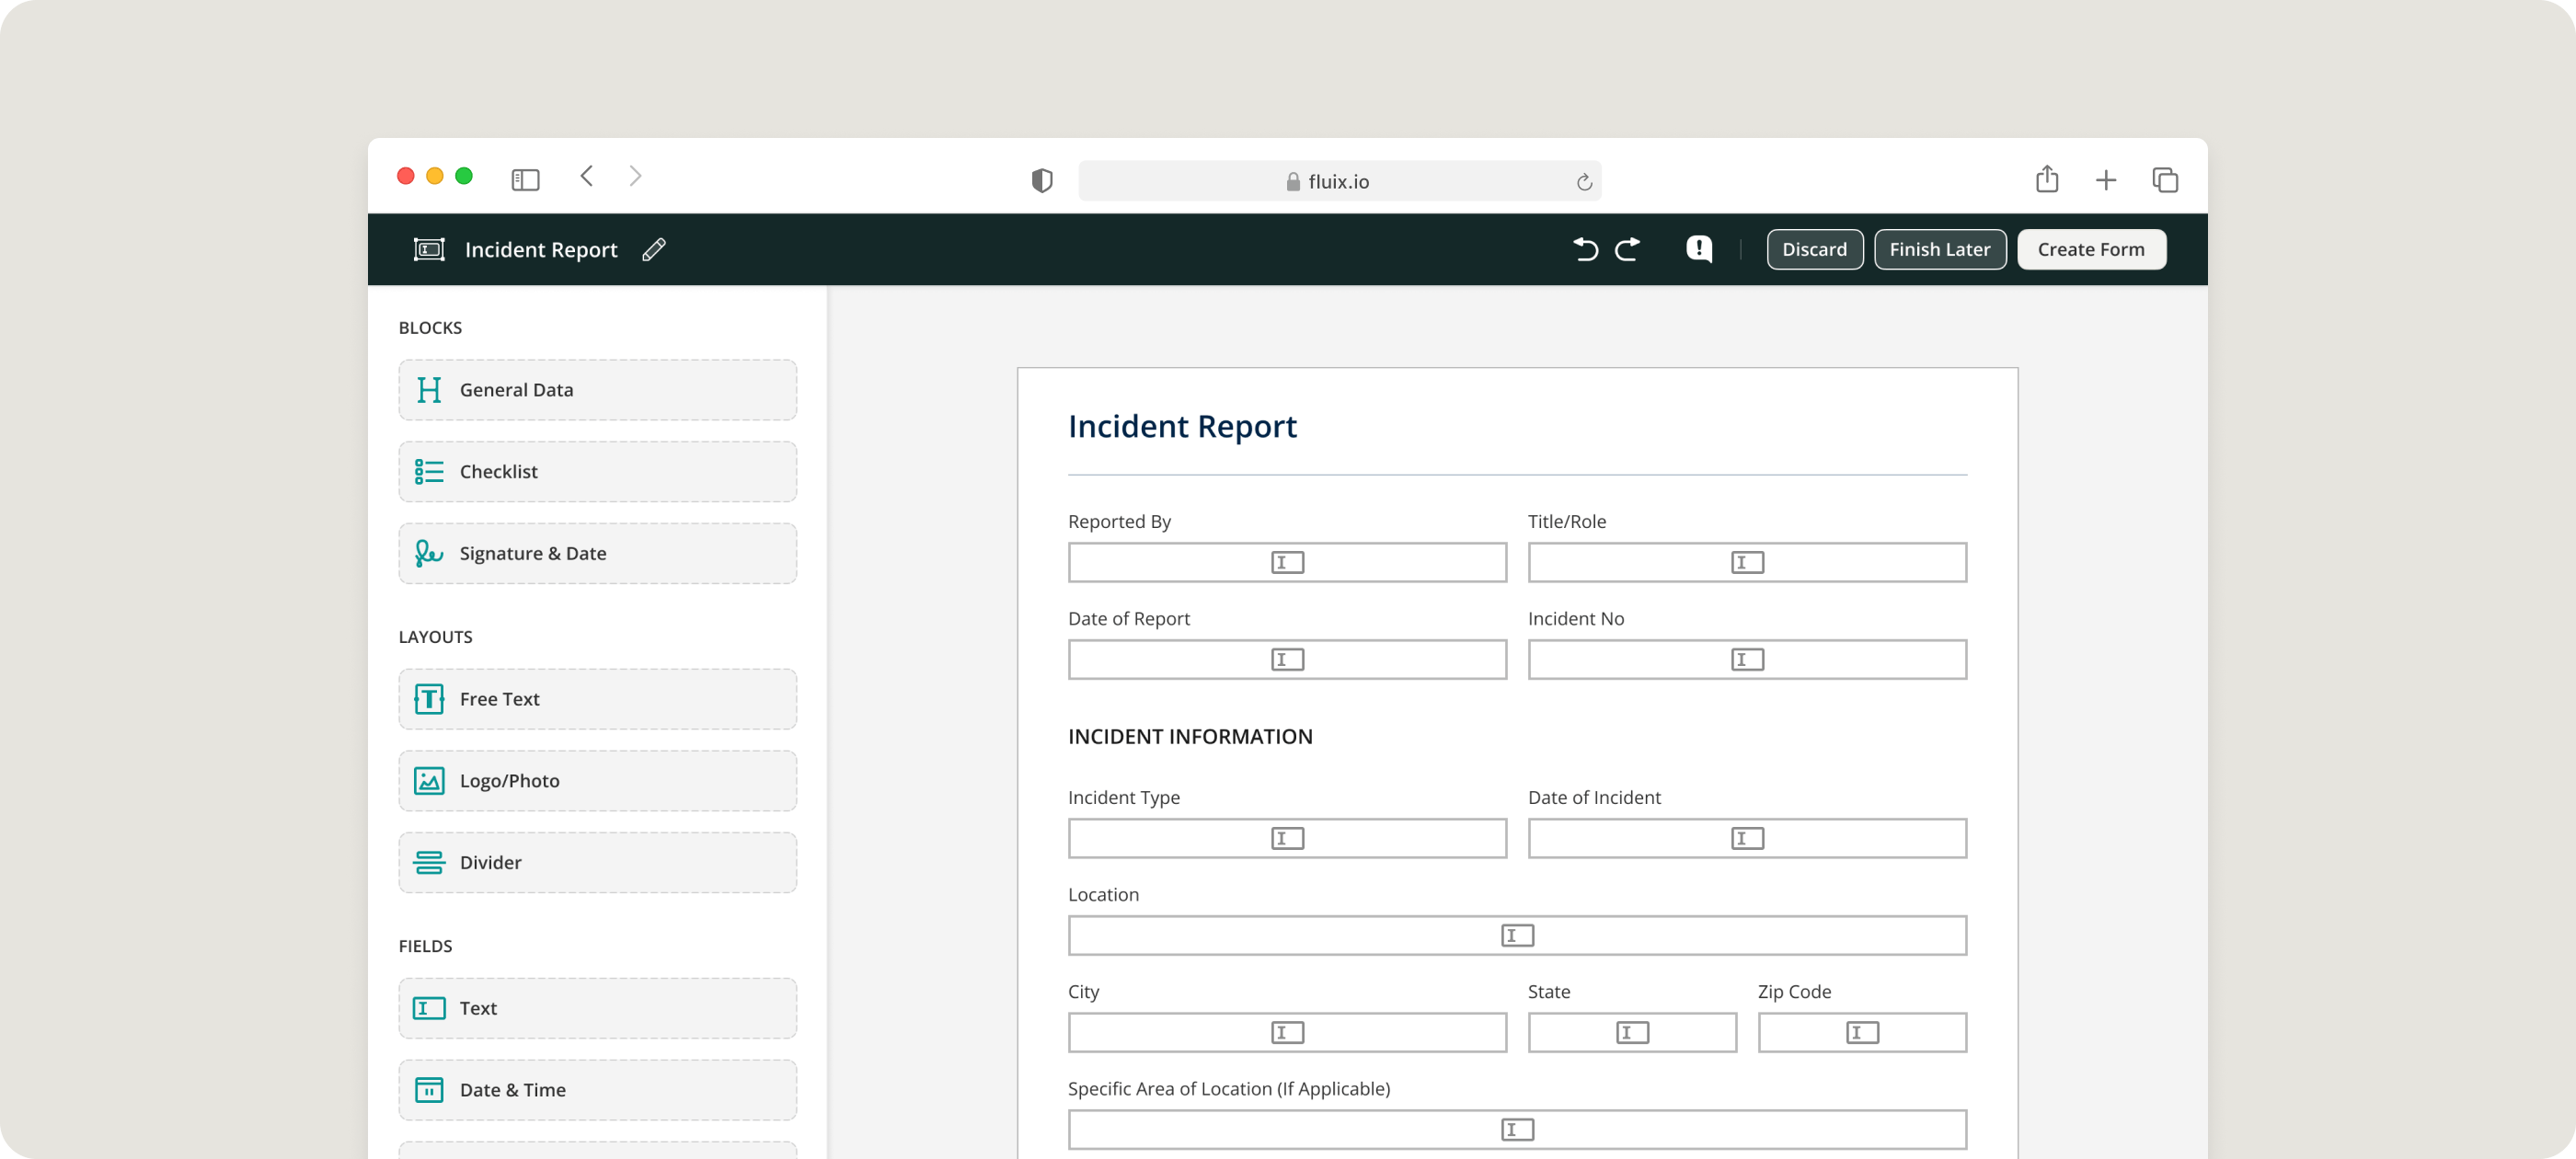Select the General Data block
Image resolution: width=2576 pixels, height=1159 pixels.
[x=597, y=390]
